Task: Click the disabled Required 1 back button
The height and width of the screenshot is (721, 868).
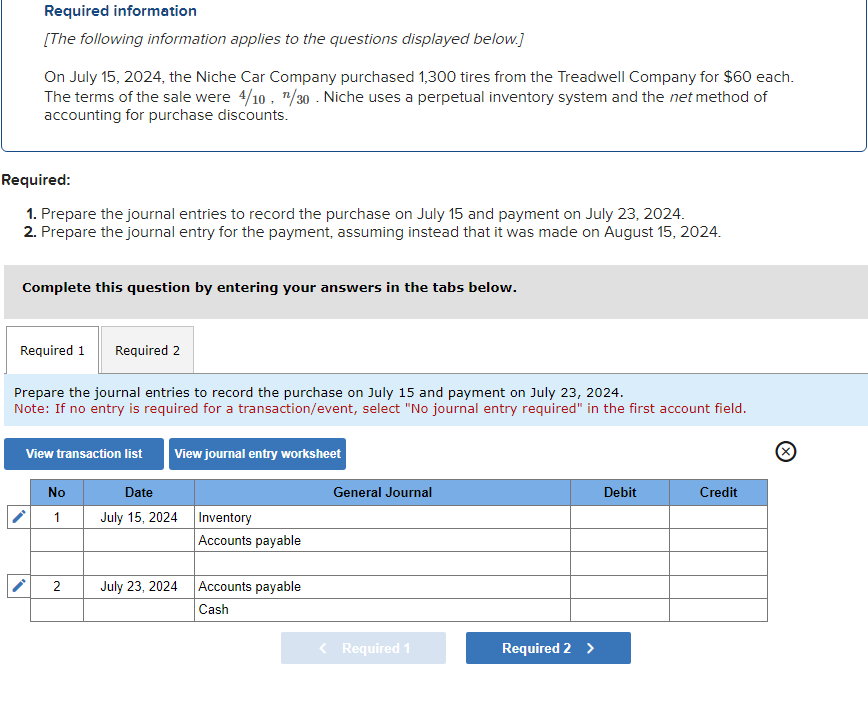Action: coord(363,648)
